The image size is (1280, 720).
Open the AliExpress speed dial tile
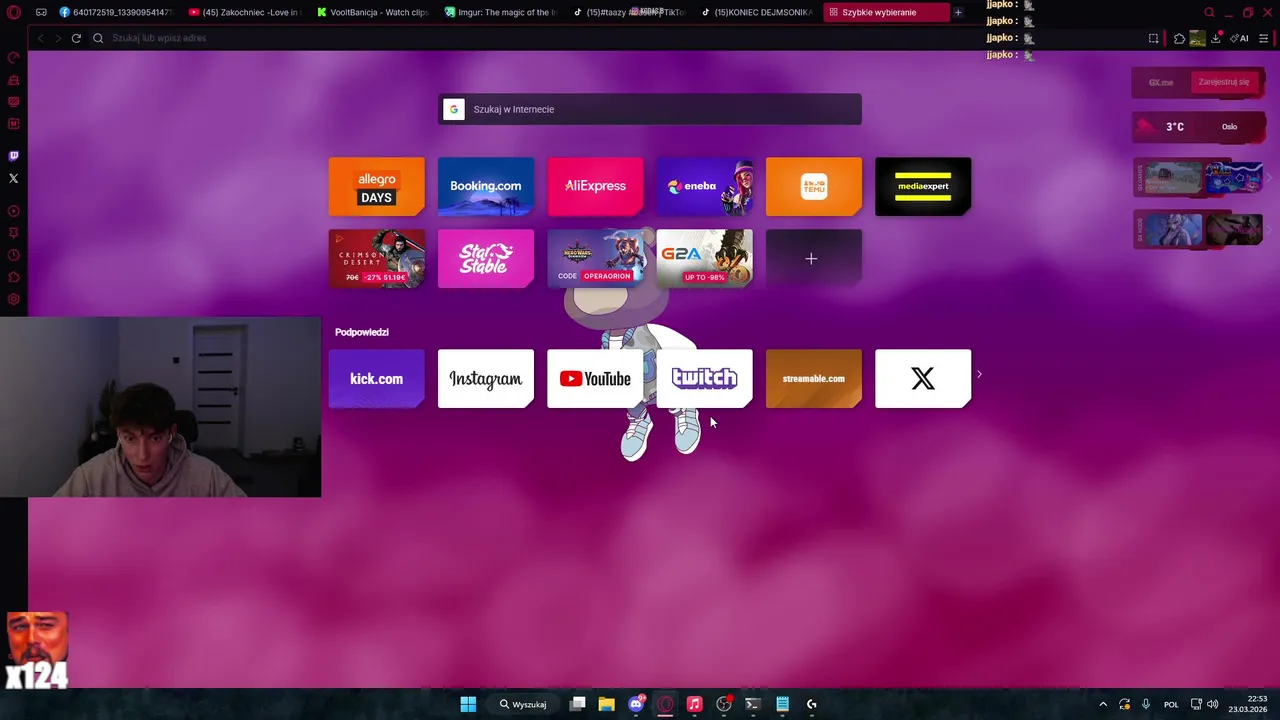coord(595,186)
